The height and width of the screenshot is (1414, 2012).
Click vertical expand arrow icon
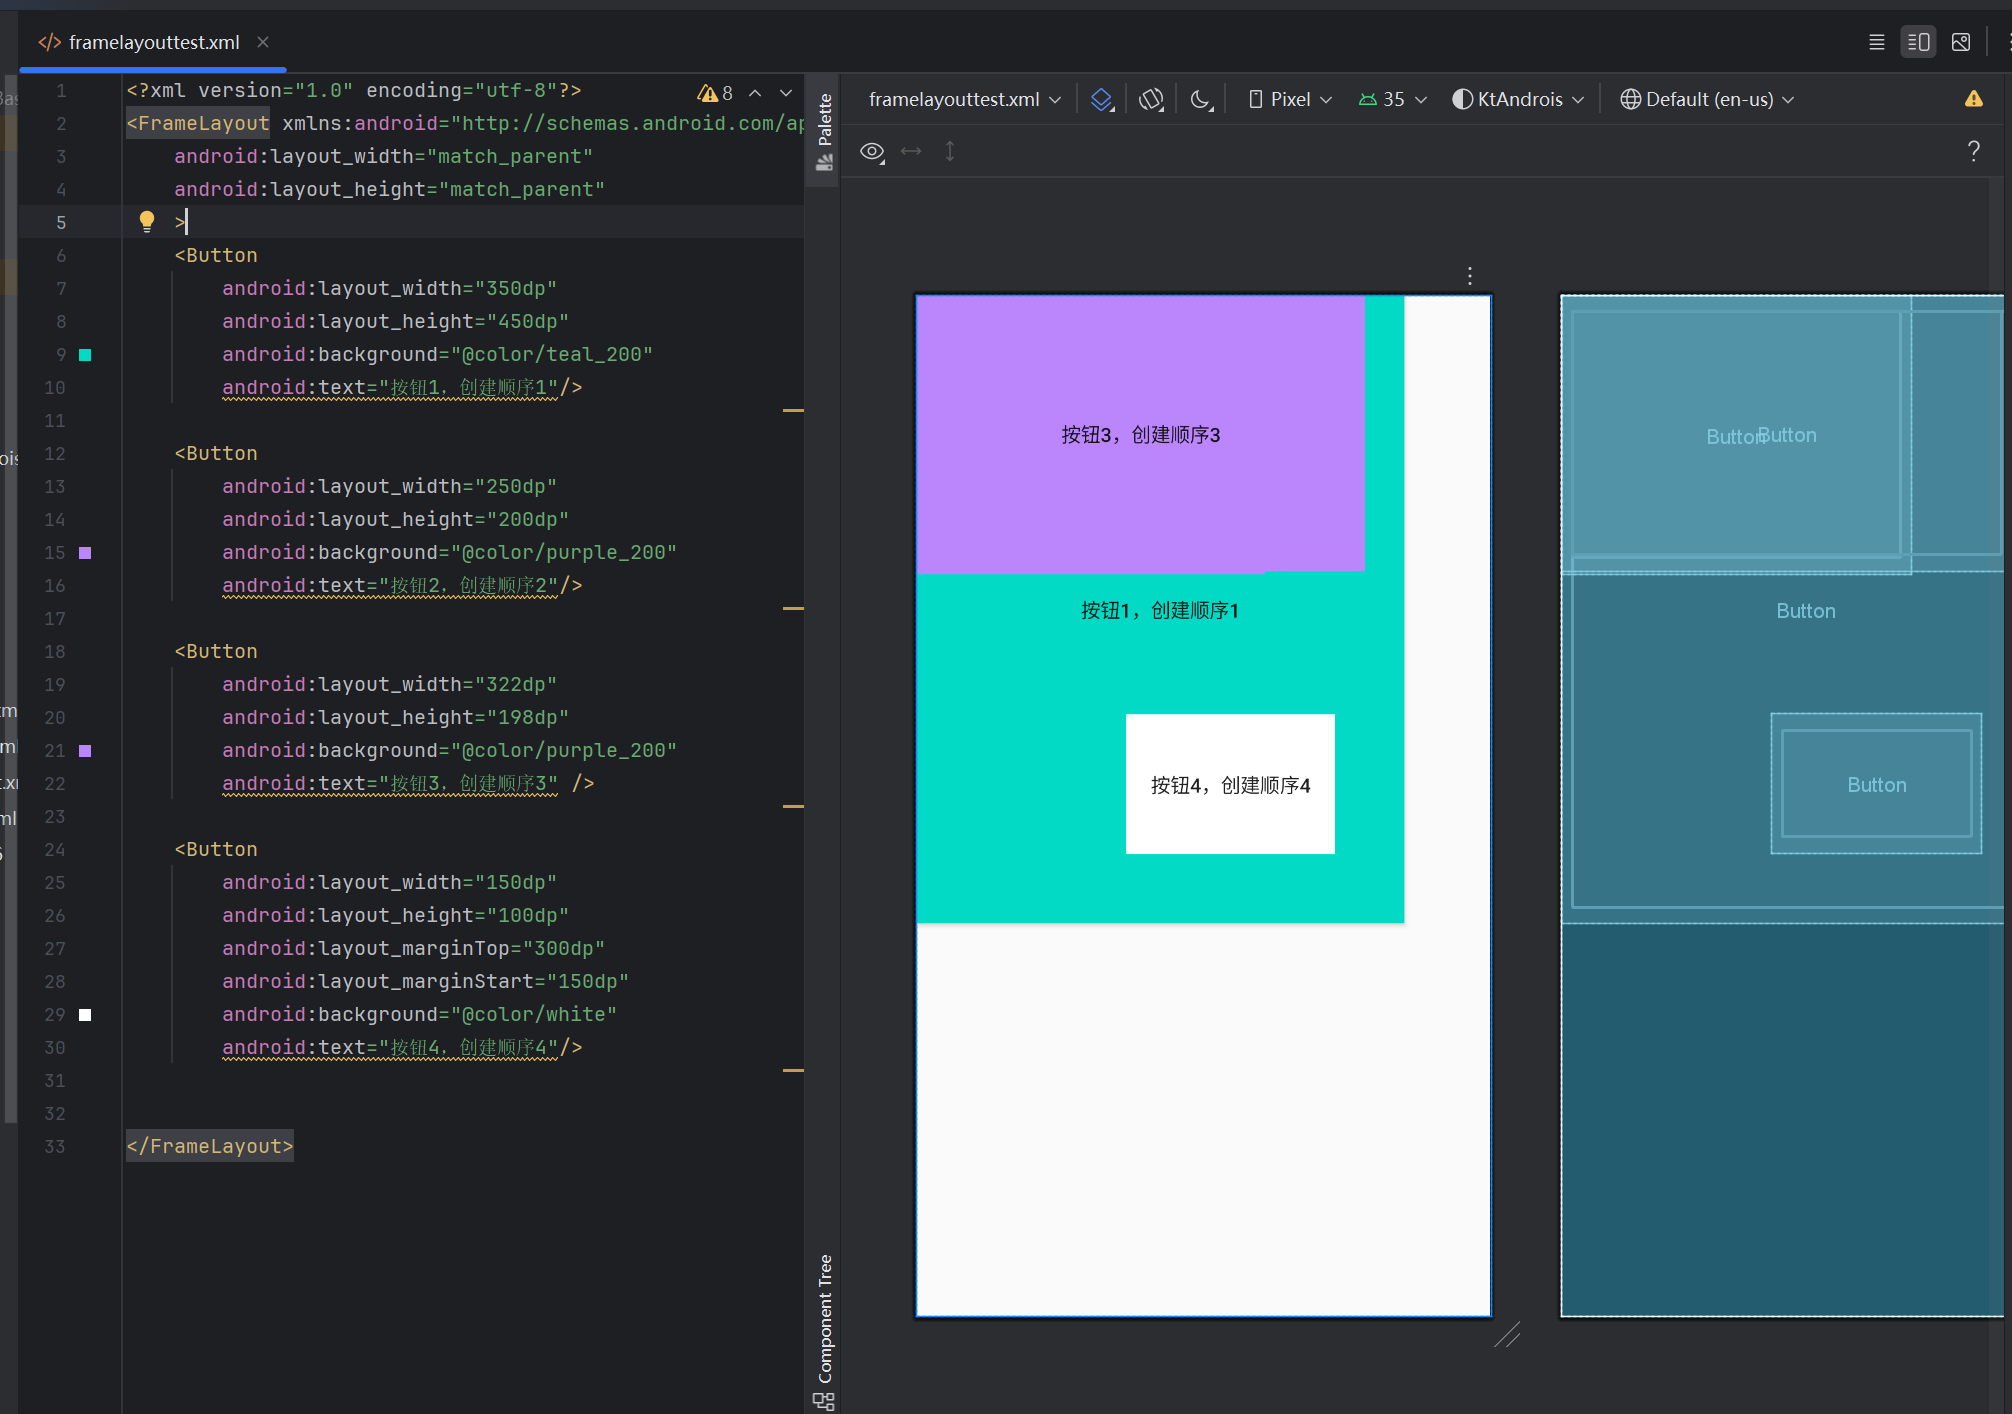click(x=950, y=151)
